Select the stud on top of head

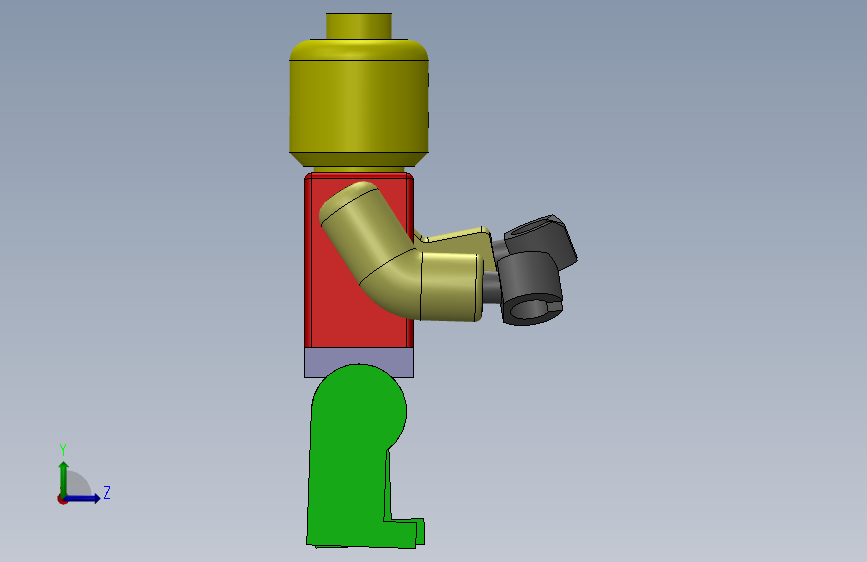[359, 26]
